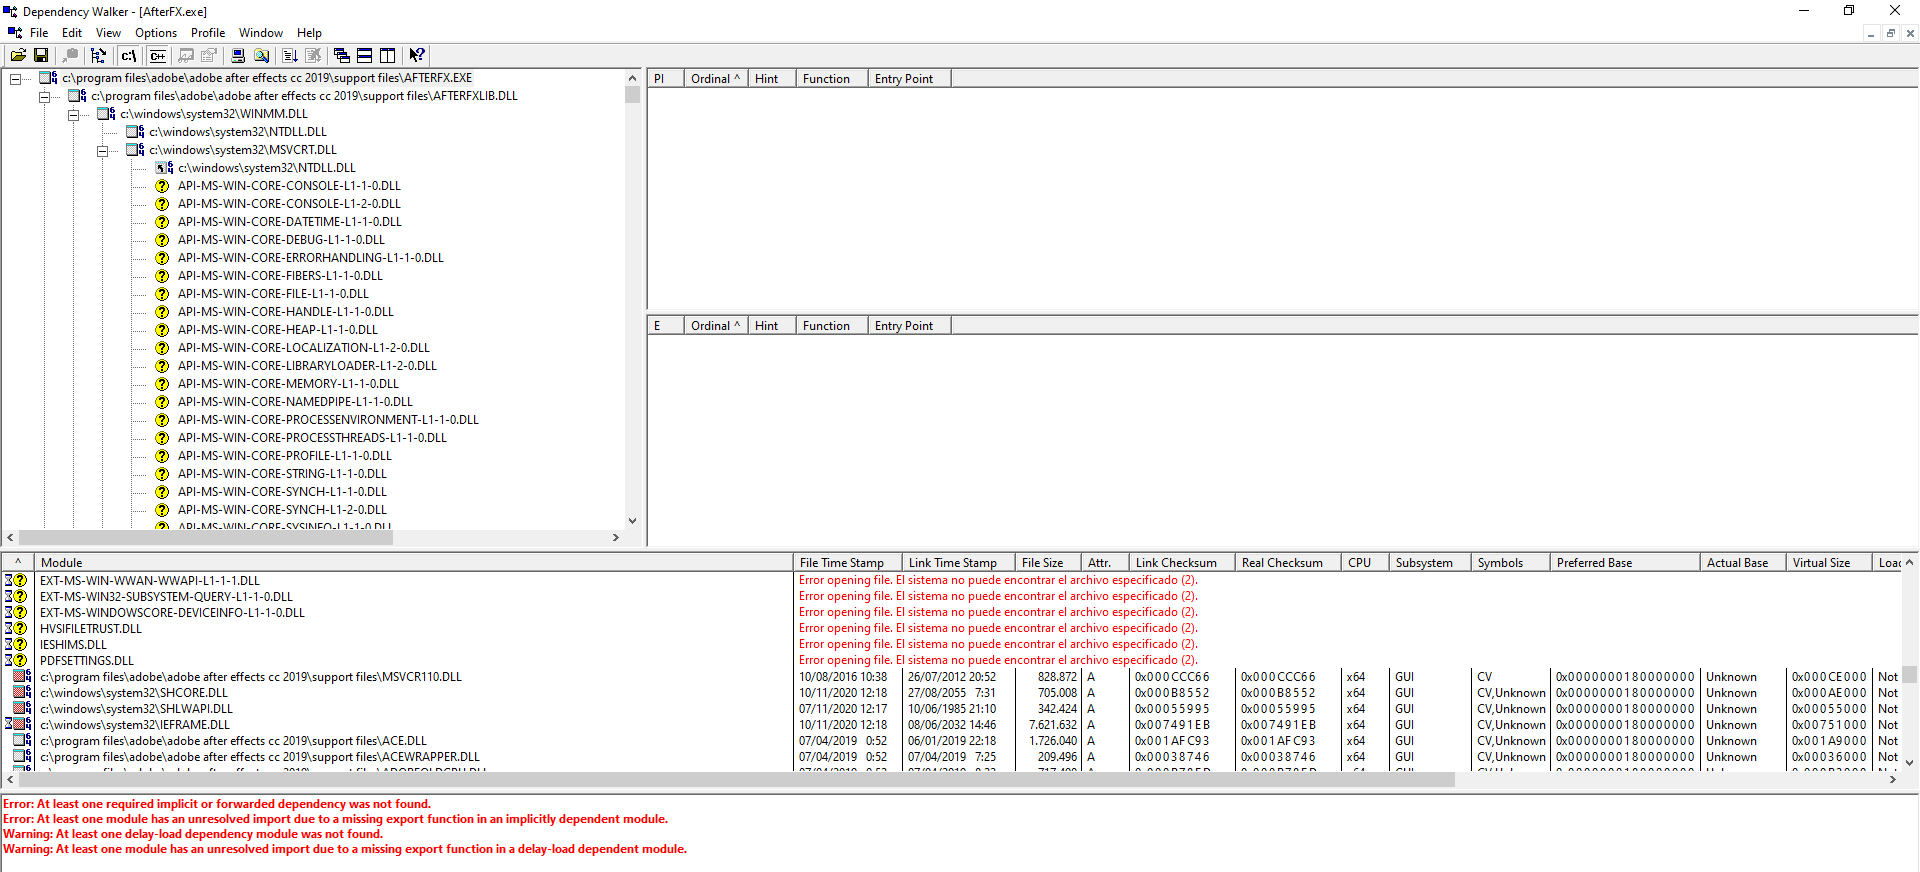The height and width of the screenshot is (872, 1920).
Task: Select API-MS-WIN-CORE-STRING-L1-1-0.DLL tree item
Action: click(282, 474)
